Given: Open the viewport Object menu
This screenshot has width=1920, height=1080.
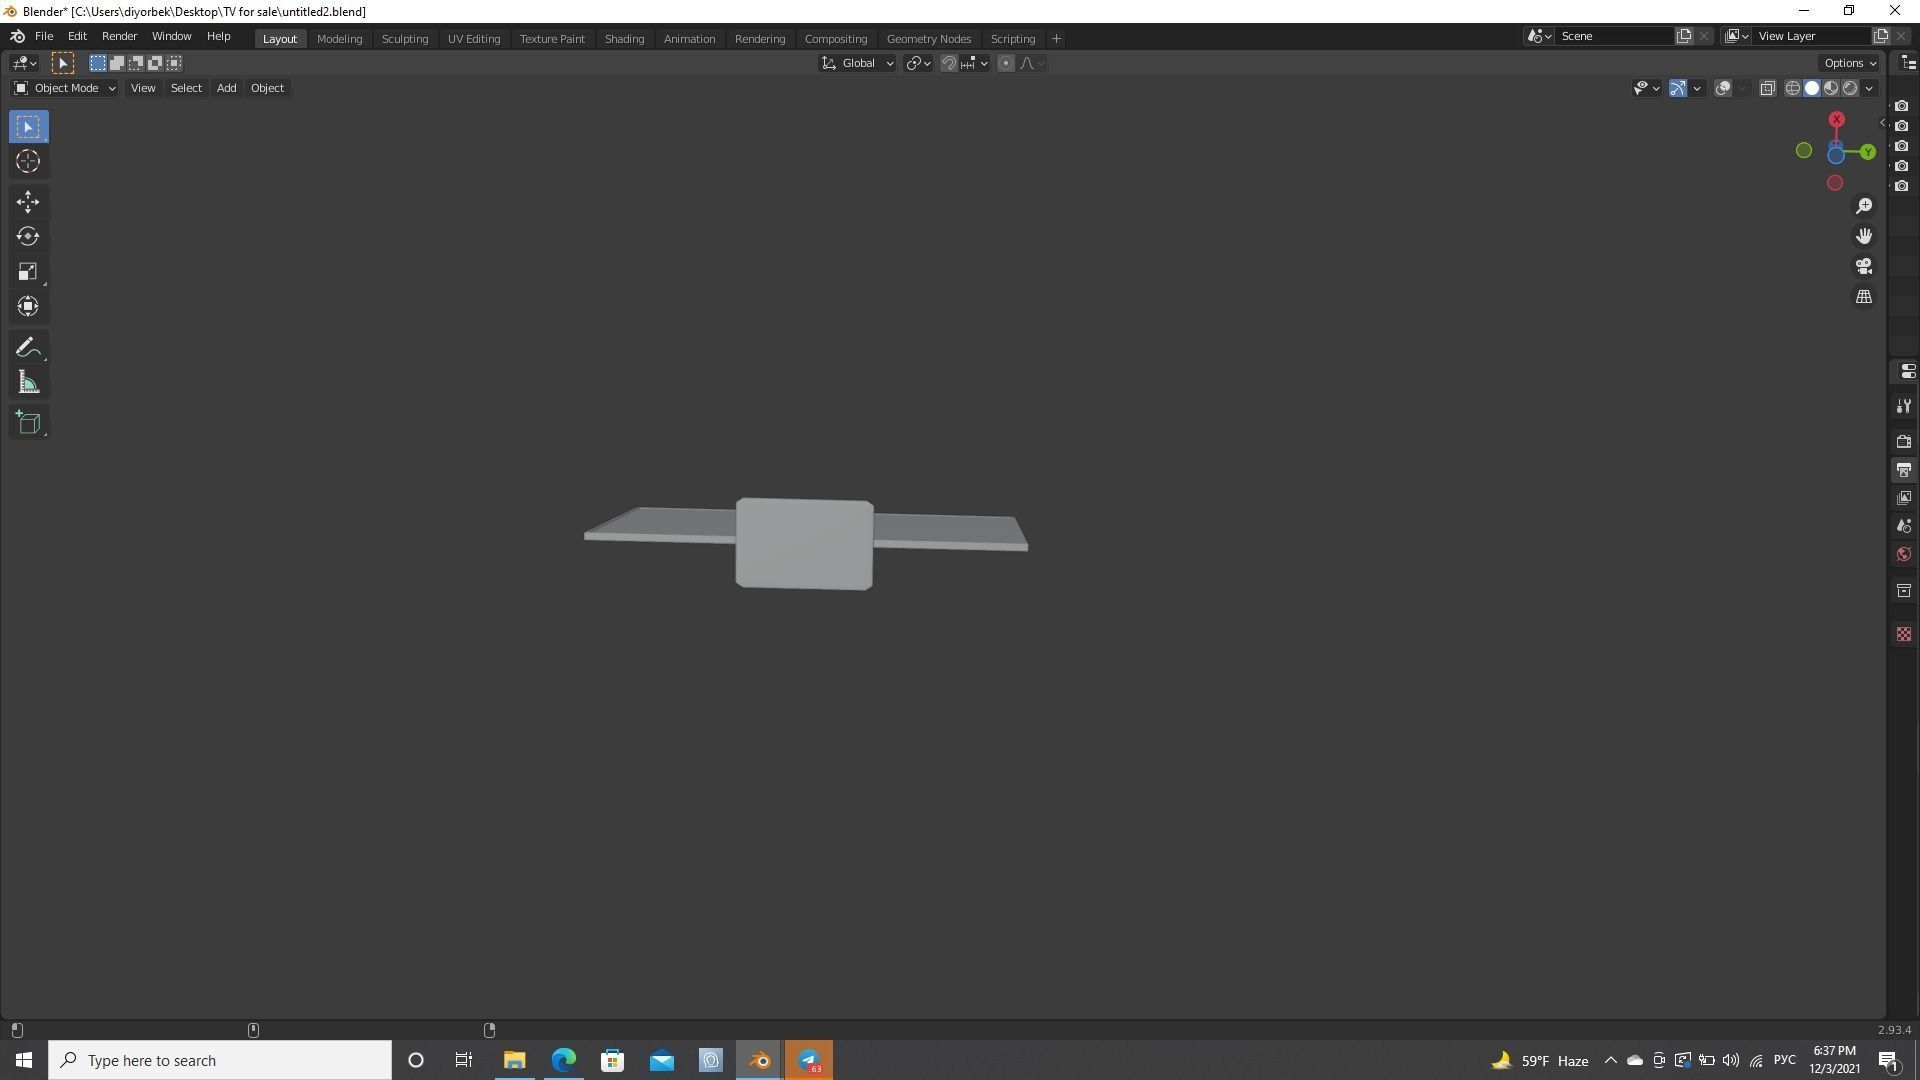Looking at the screenshot, I should [267, 88].
